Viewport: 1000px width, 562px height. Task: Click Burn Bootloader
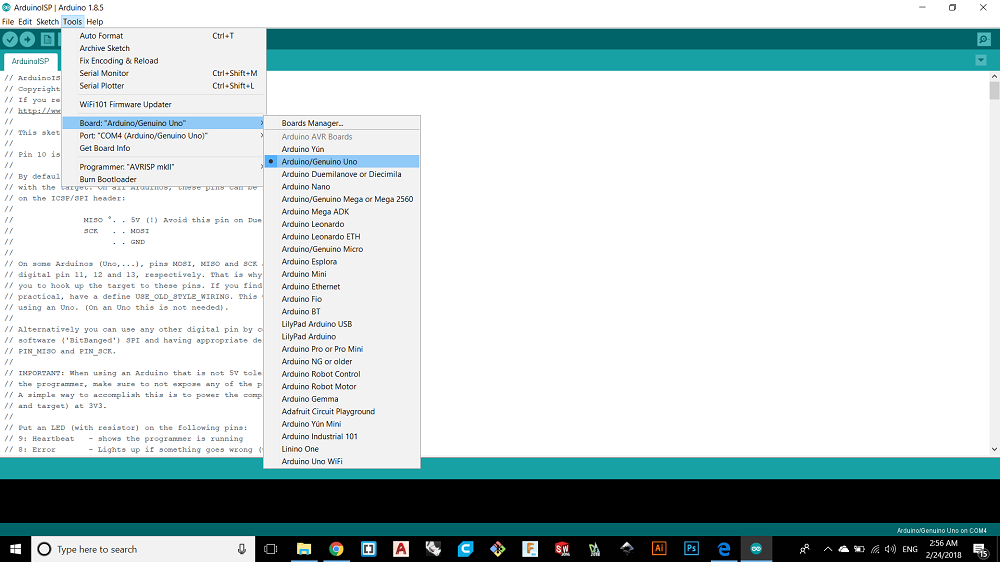164,179
